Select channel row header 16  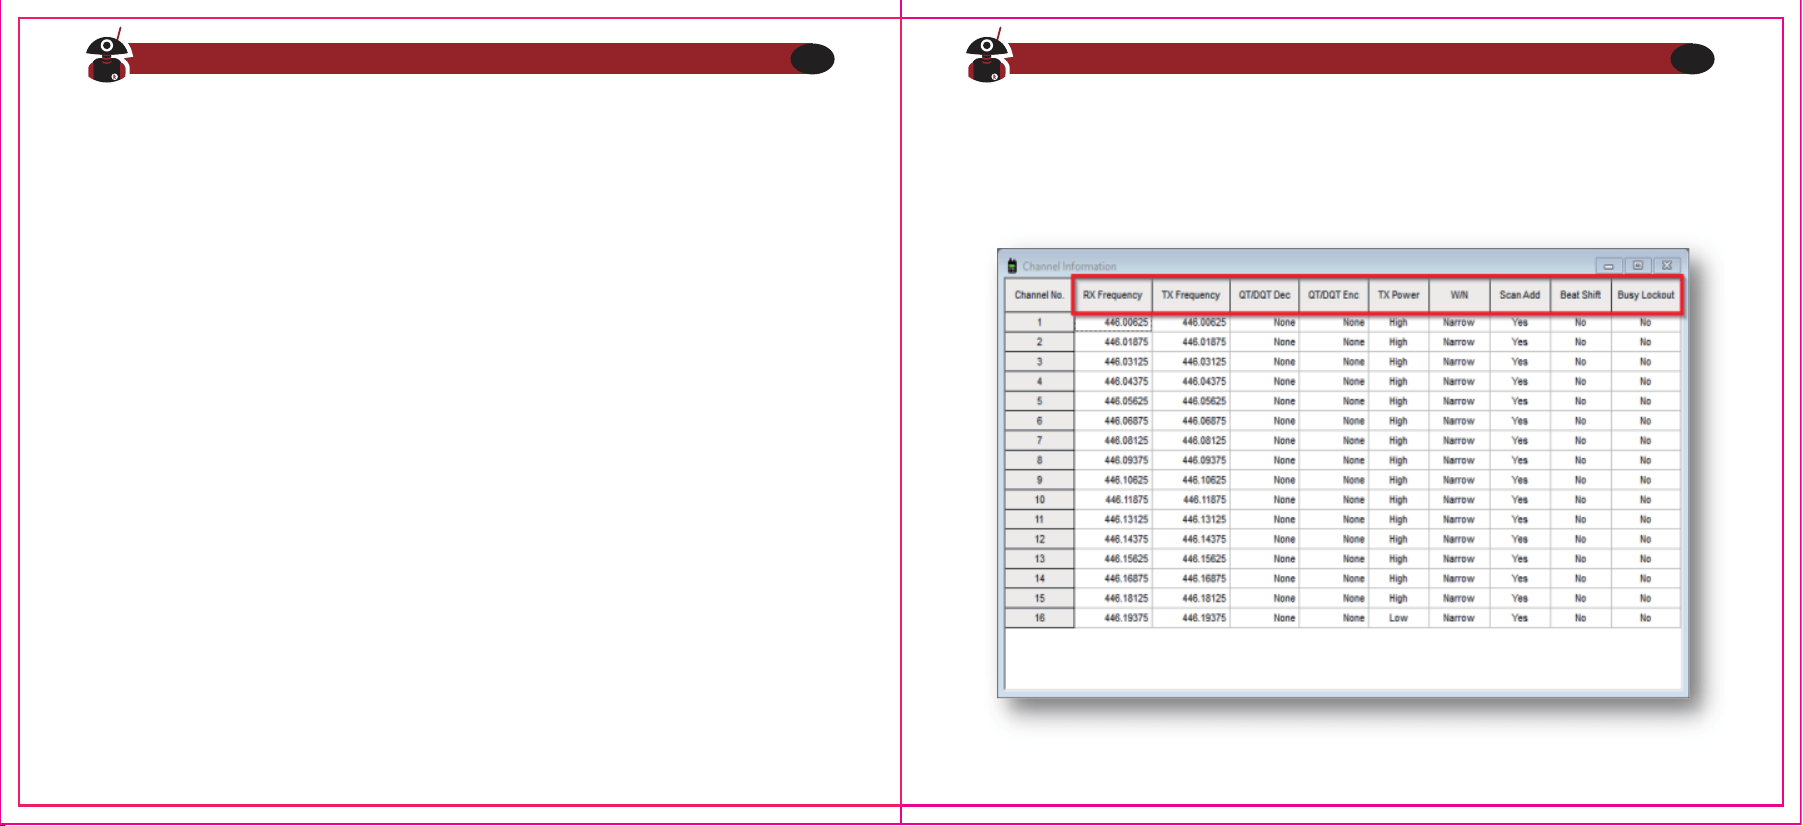click(x=1039, y=618)
